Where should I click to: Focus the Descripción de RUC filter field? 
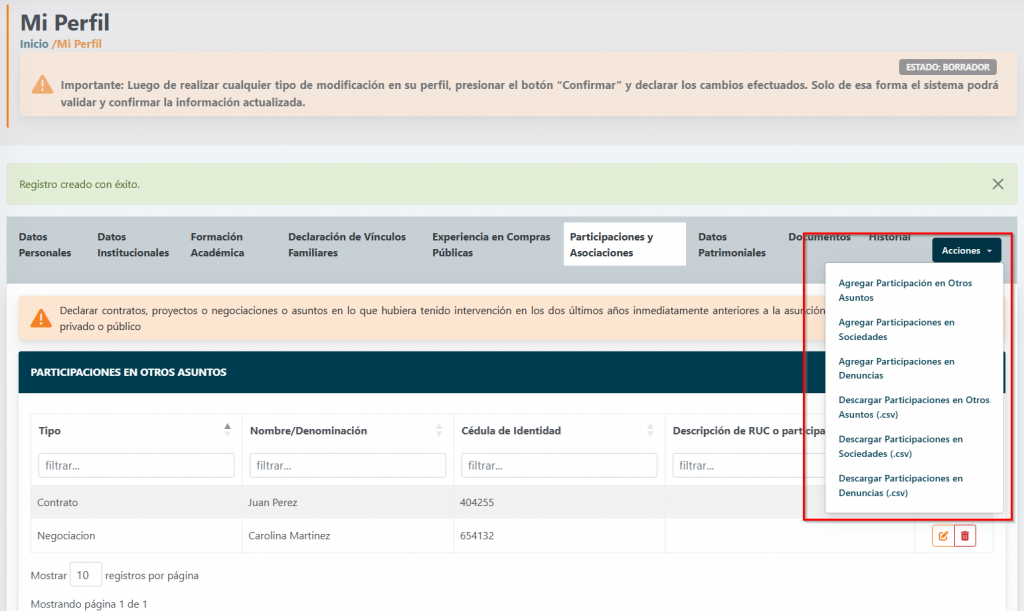pyautogui.click(x=748, y=465)
